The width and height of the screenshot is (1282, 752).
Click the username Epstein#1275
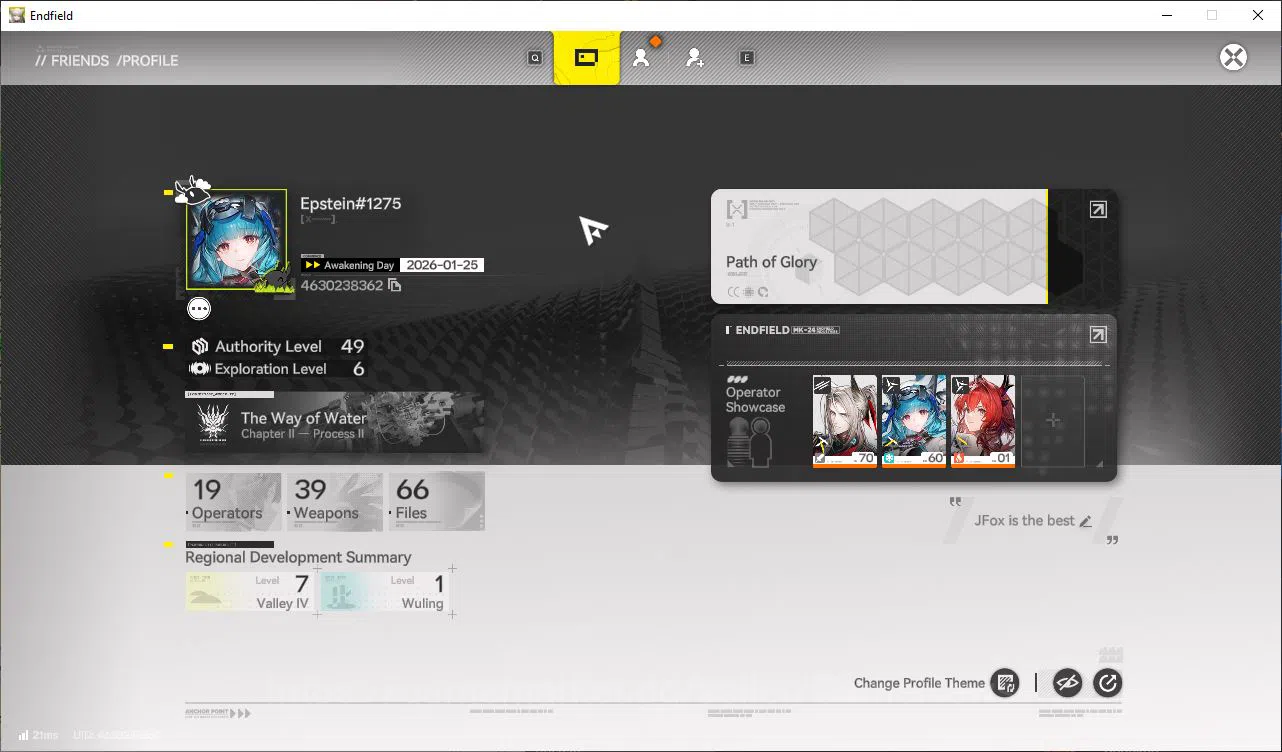click(351, 204)
